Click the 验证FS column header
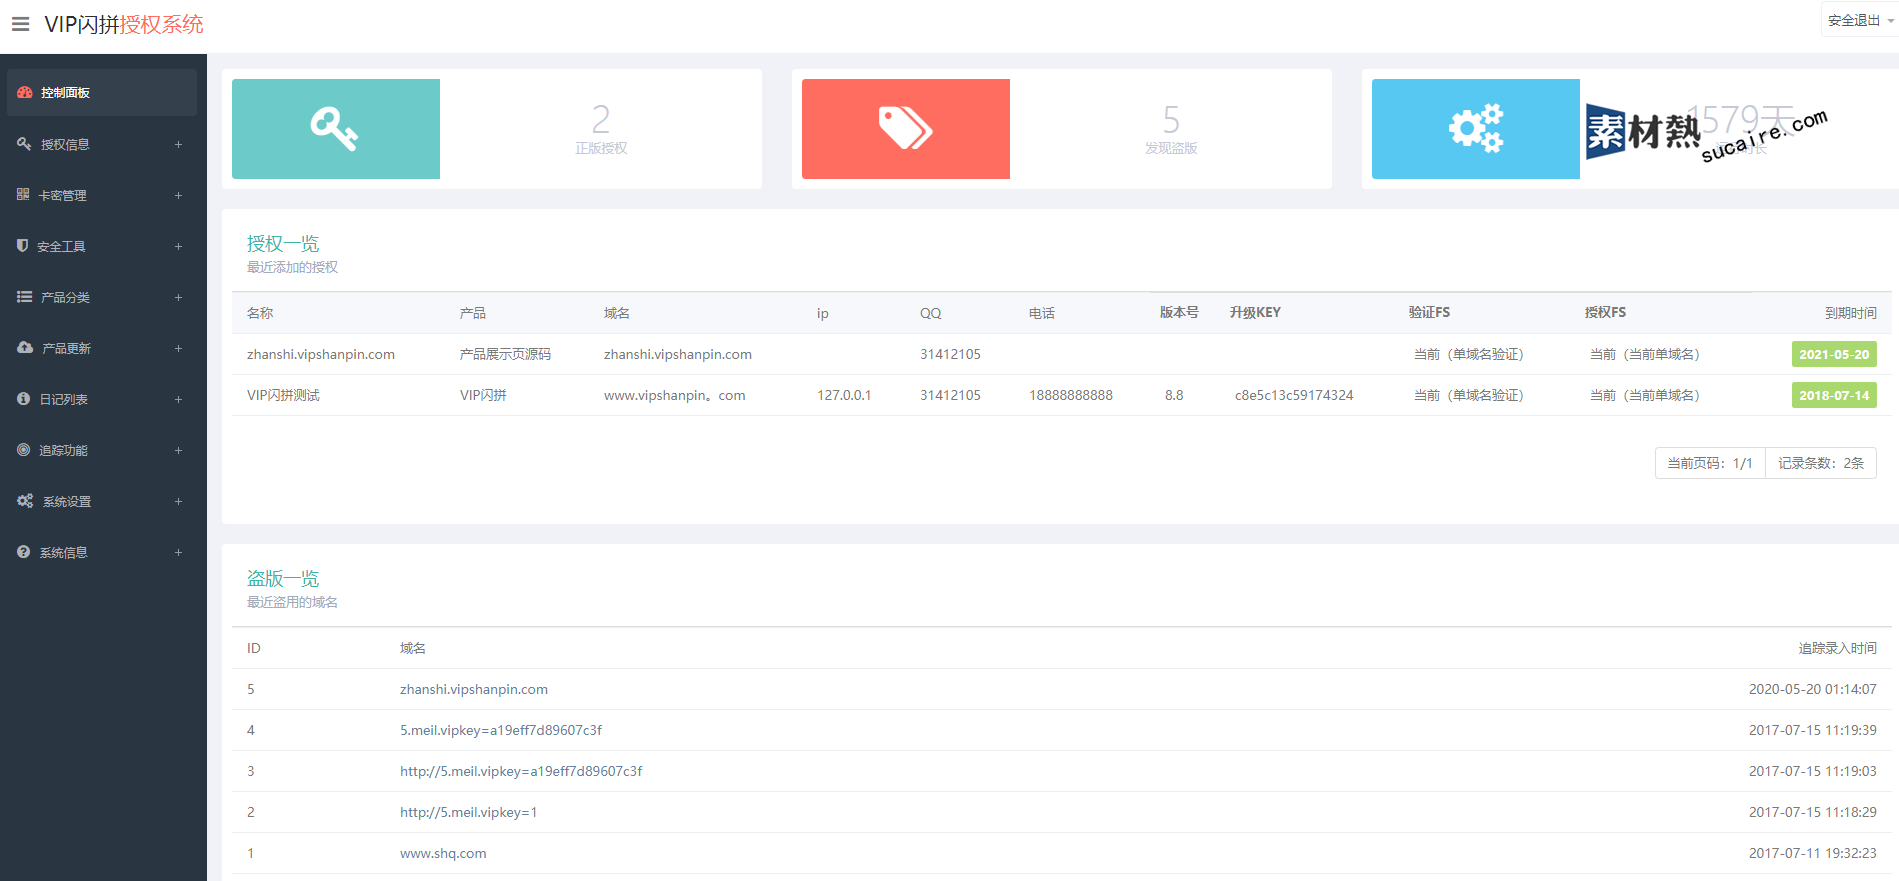This screenshot has width=1899, height=881. coord(1429,312)
